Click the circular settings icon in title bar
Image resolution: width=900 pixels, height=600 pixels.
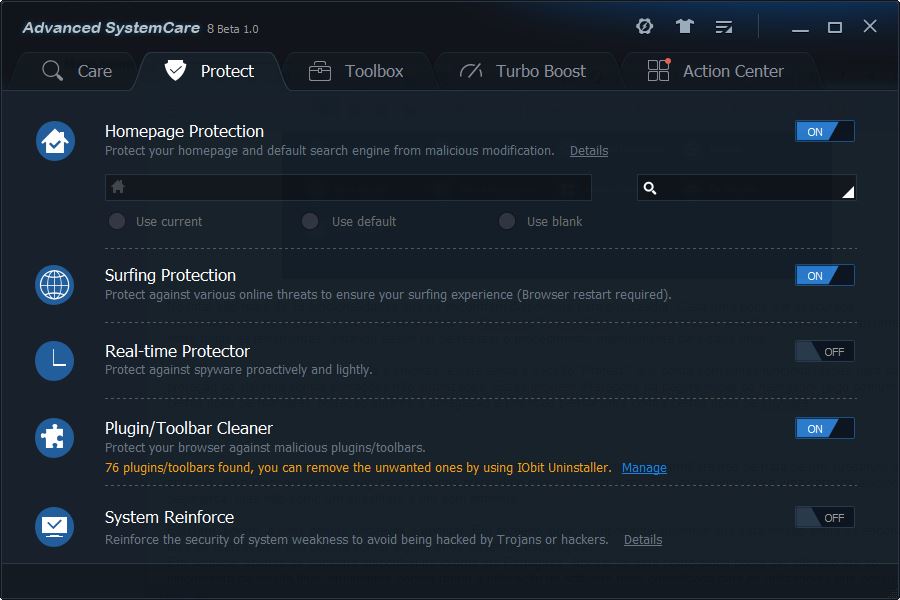click(645, 26)
